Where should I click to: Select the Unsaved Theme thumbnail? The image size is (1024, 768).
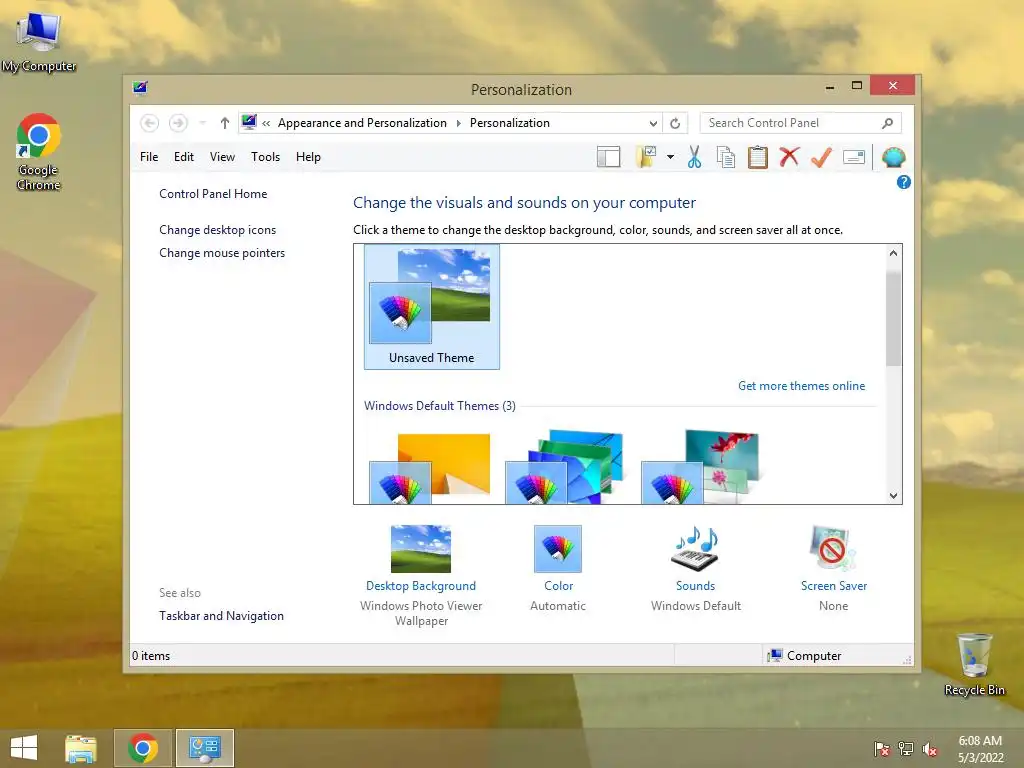pos(431,307)
